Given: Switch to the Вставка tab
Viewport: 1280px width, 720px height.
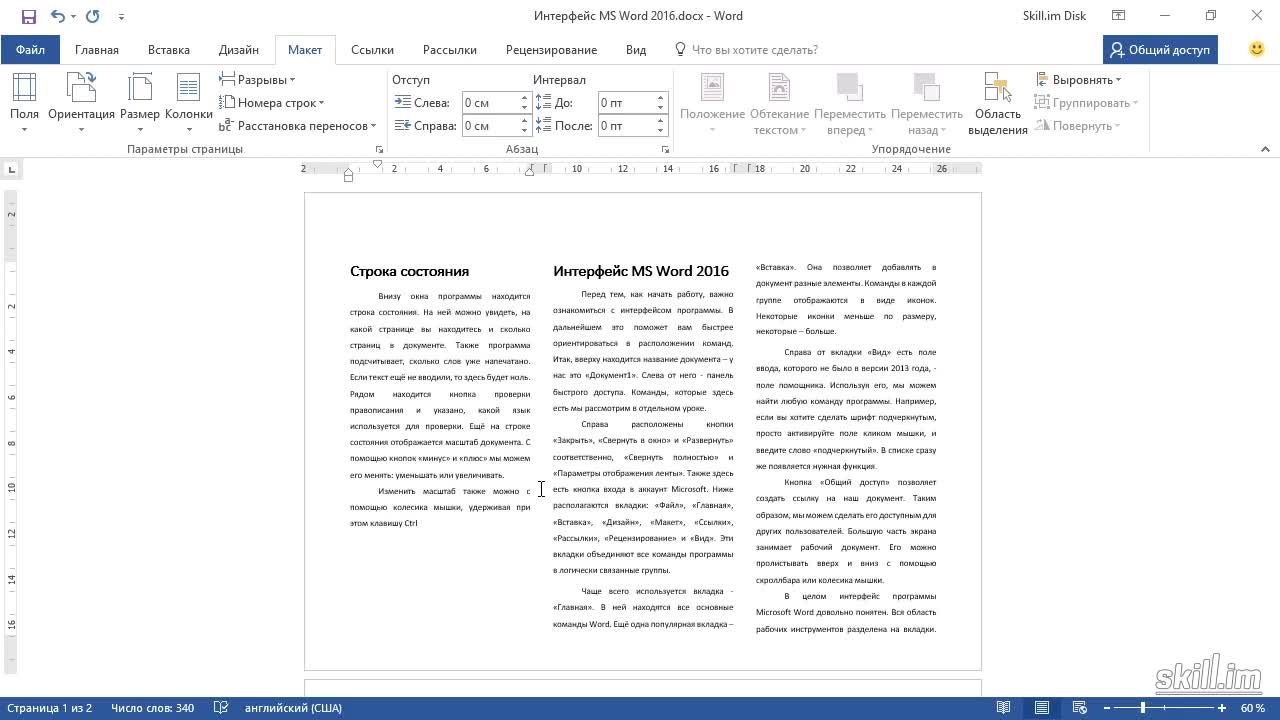Looking at the screenshot, I should pos(169,50).
